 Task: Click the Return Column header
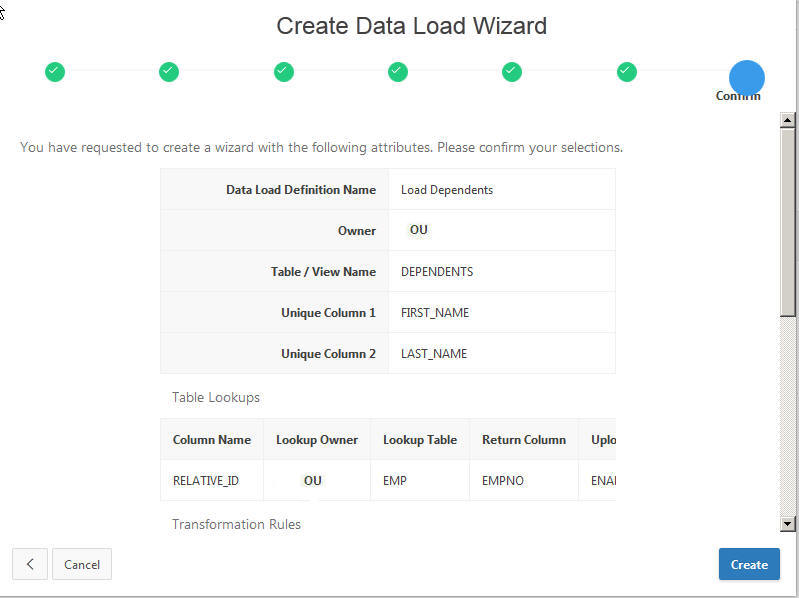(x=524, y=440)
